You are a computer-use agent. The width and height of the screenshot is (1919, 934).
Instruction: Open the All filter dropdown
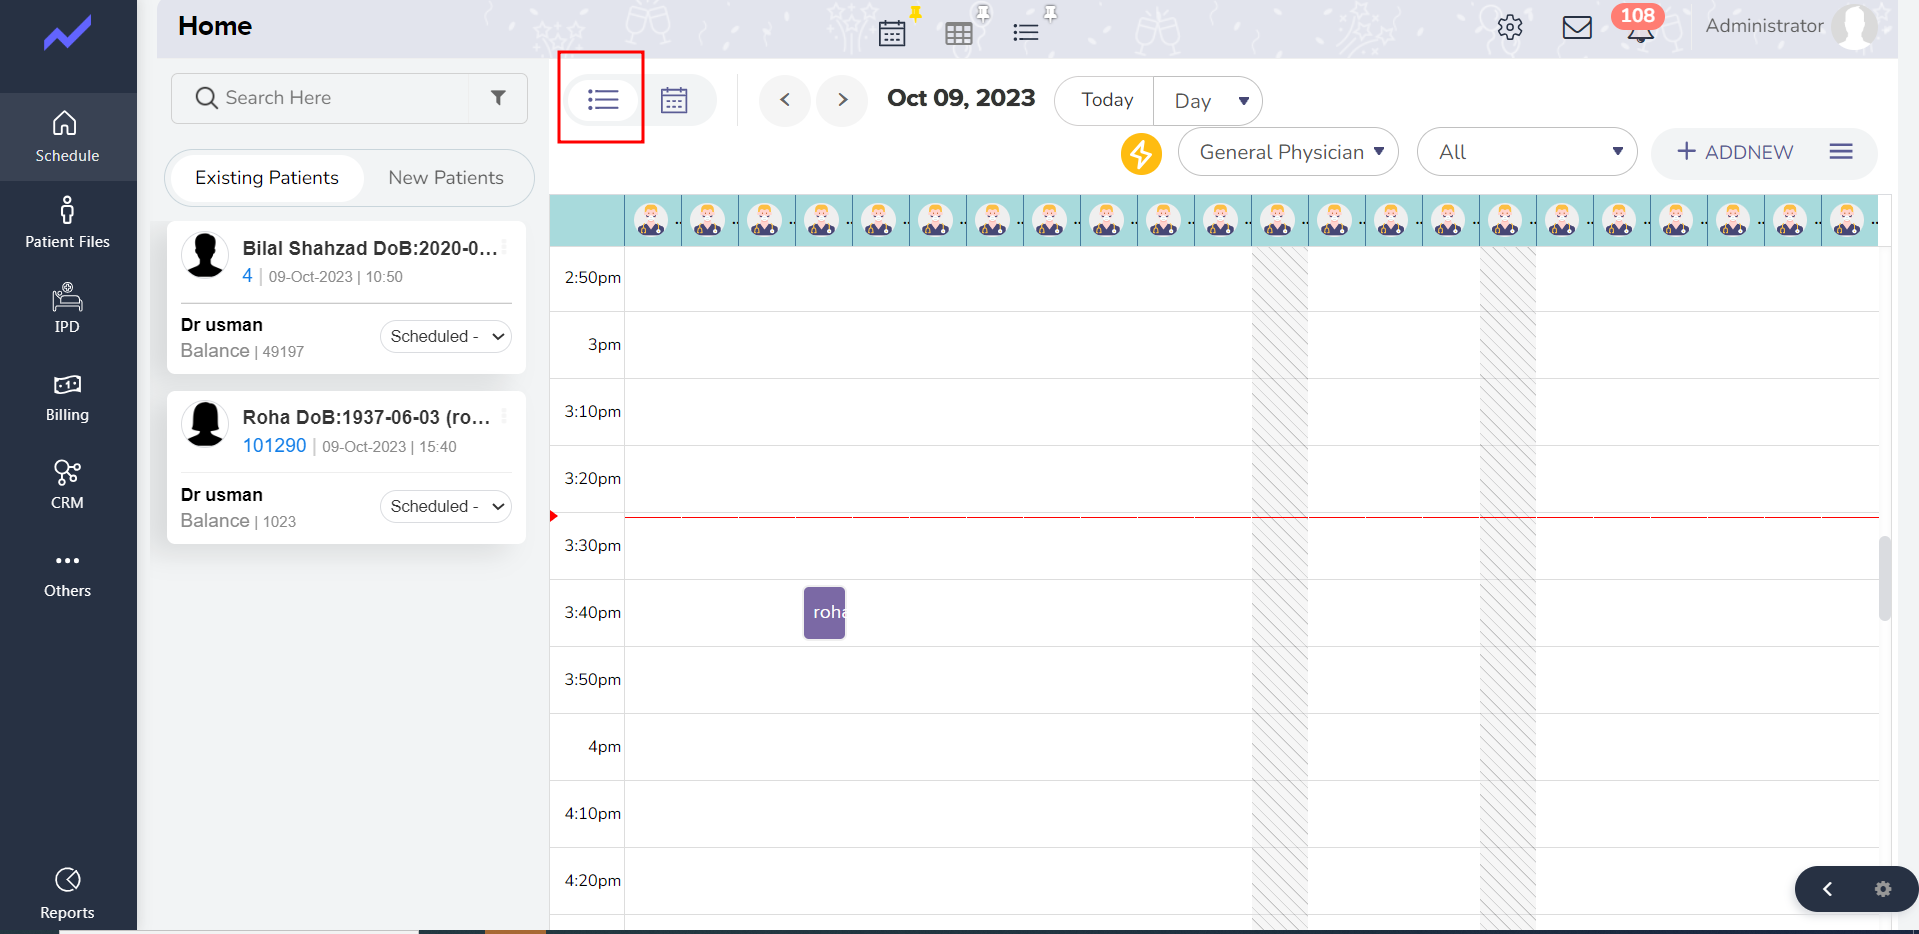coord(1527,152)
